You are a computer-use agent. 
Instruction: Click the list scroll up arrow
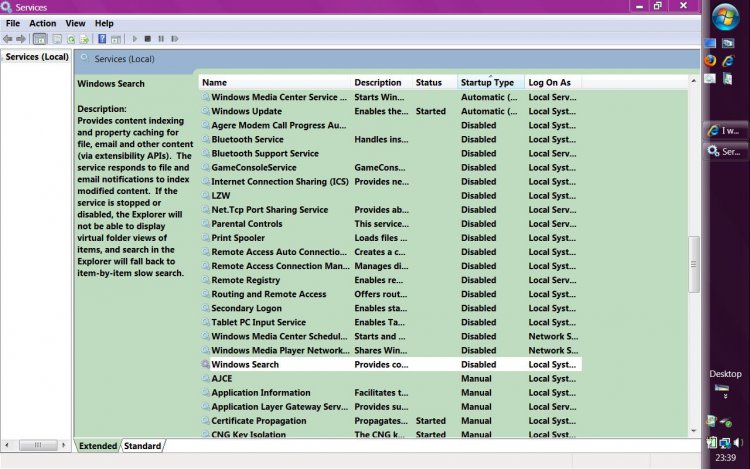[x=694, y=81]
